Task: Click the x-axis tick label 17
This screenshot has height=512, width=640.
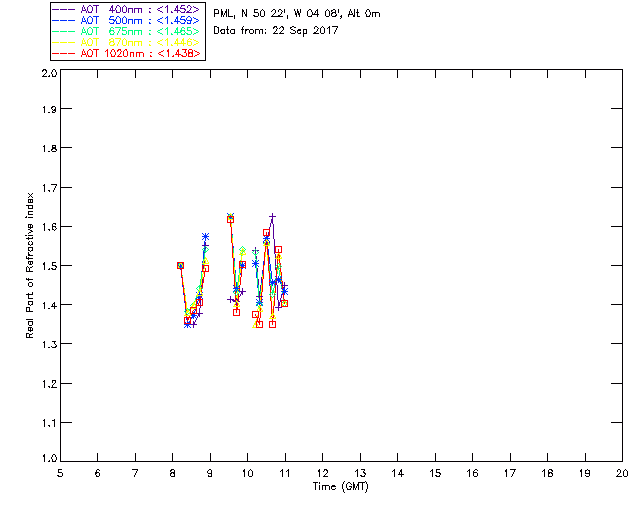Action: click(510, 473)
